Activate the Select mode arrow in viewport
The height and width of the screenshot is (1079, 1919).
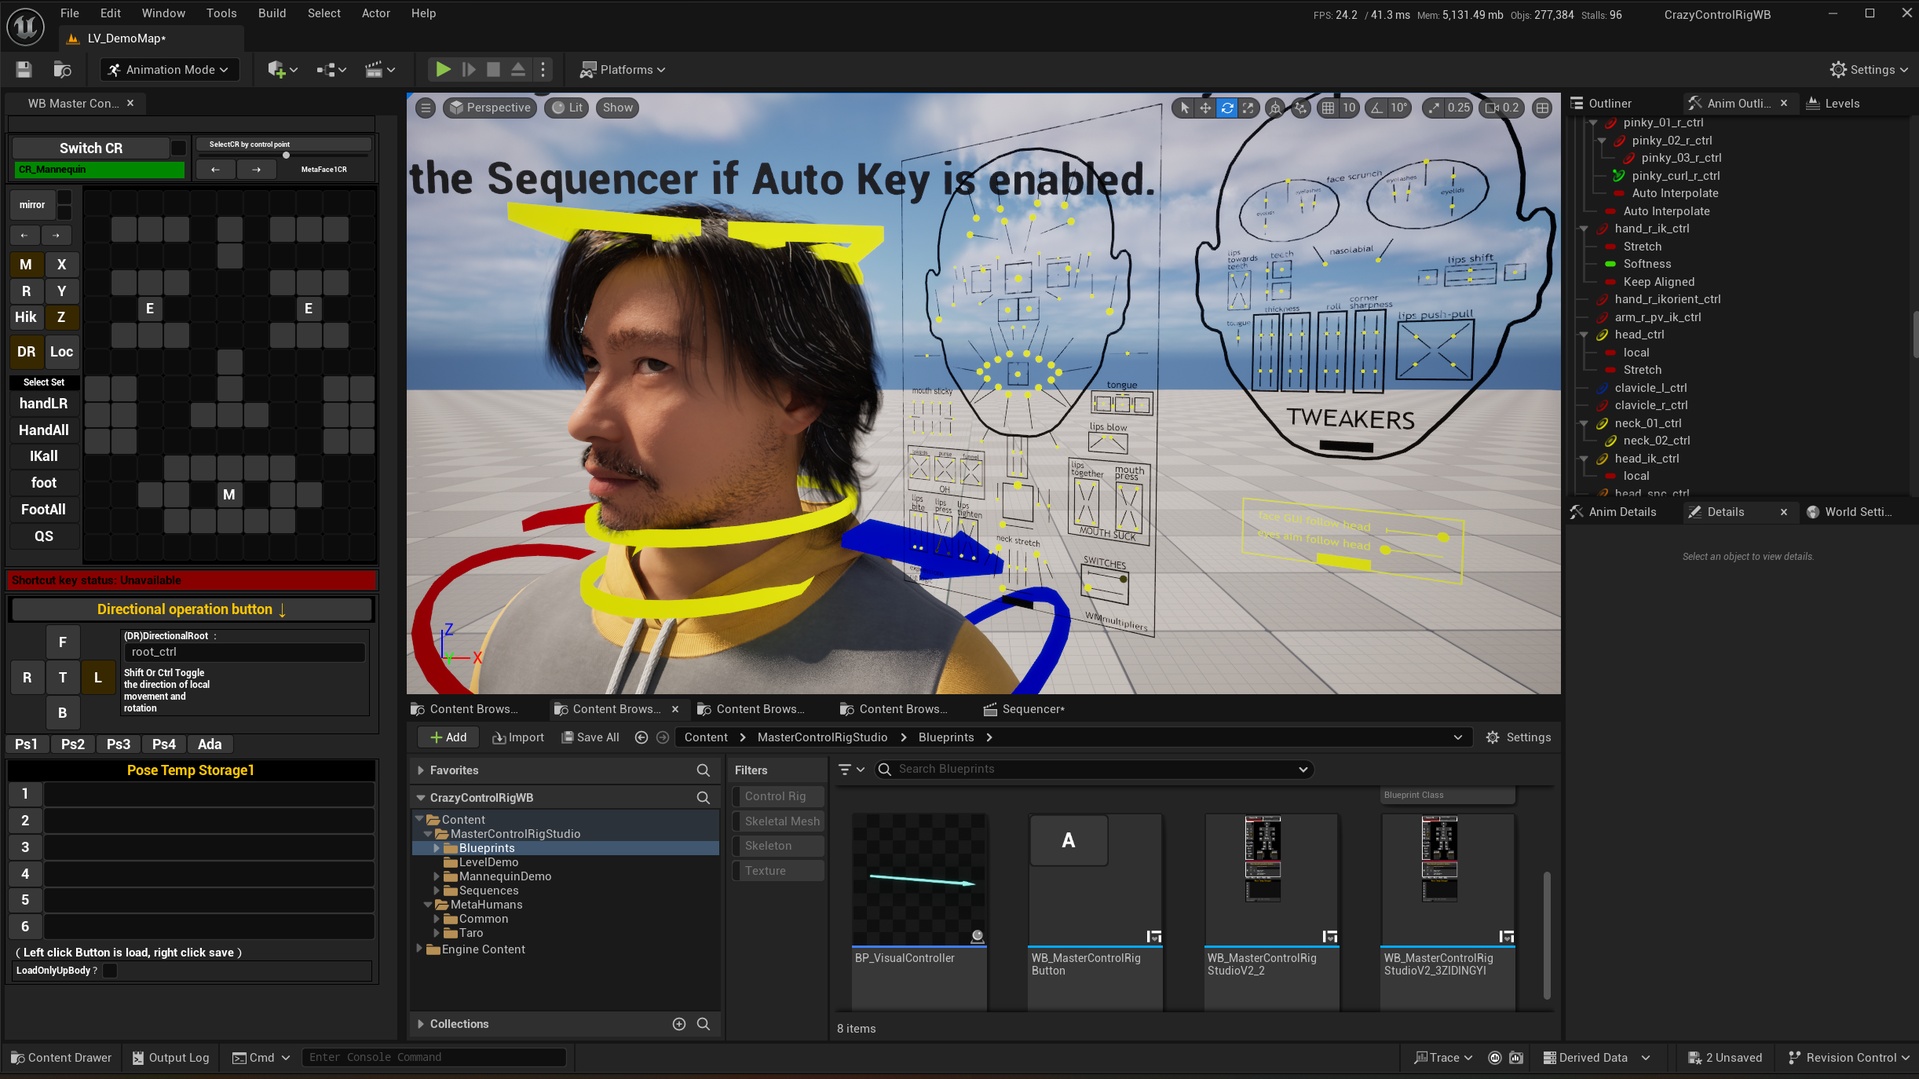(x=1184, y=108)
